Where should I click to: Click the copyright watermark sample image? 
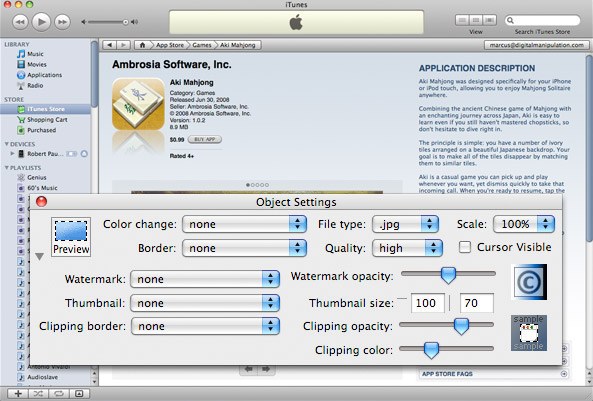pos(529,282)
